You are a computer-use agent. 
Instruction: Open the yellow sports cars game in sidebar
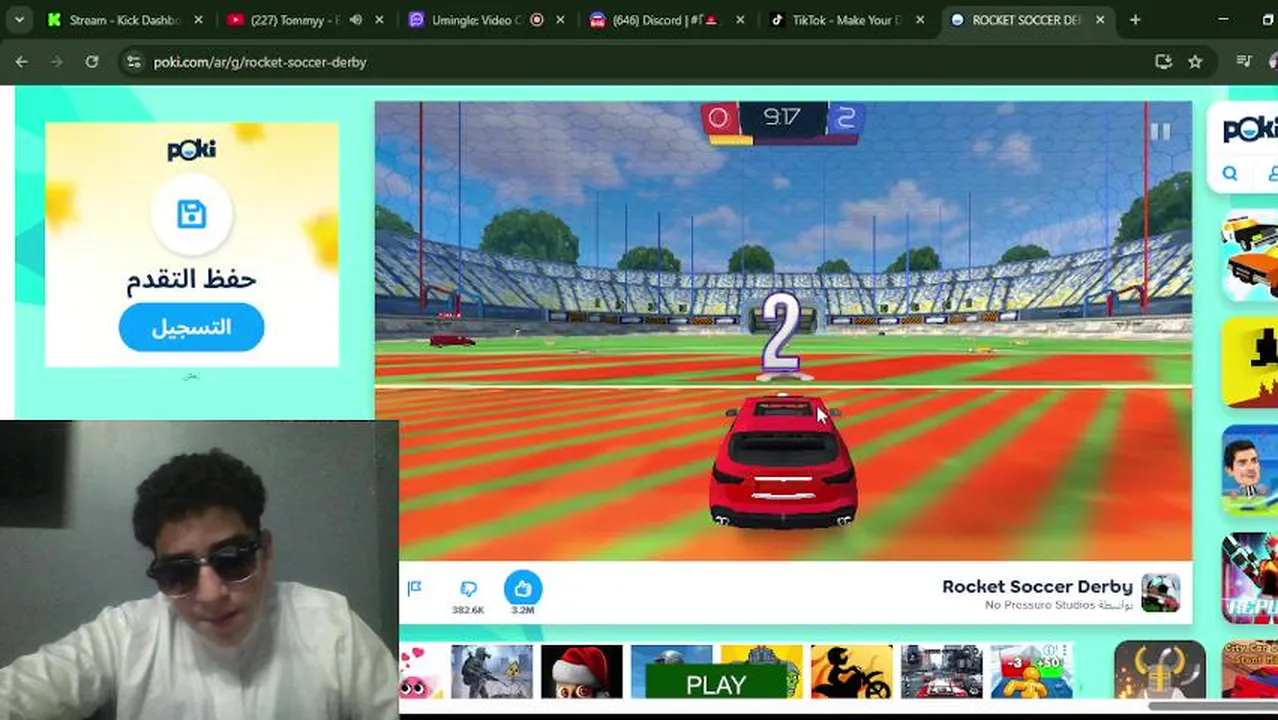(1250, 255)
